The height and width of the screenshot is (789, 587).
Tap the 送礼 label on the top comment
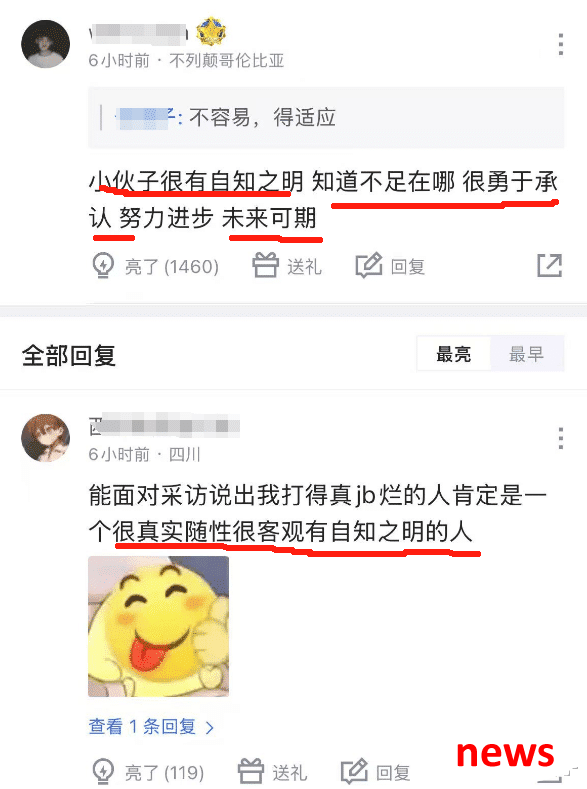(x=304, y=266)
